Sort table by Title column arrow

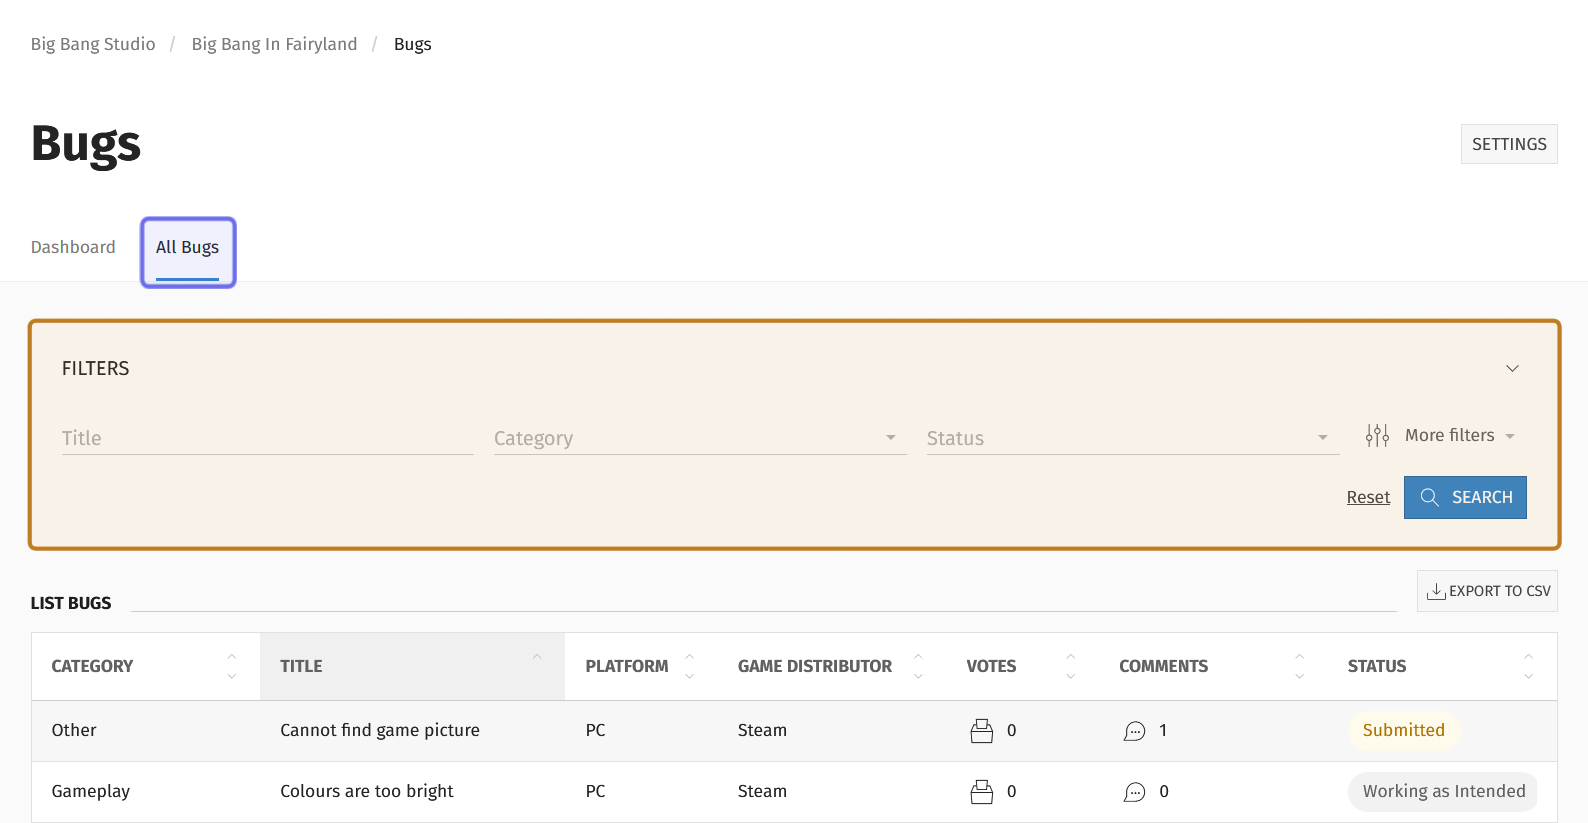(x=537, y=657)
